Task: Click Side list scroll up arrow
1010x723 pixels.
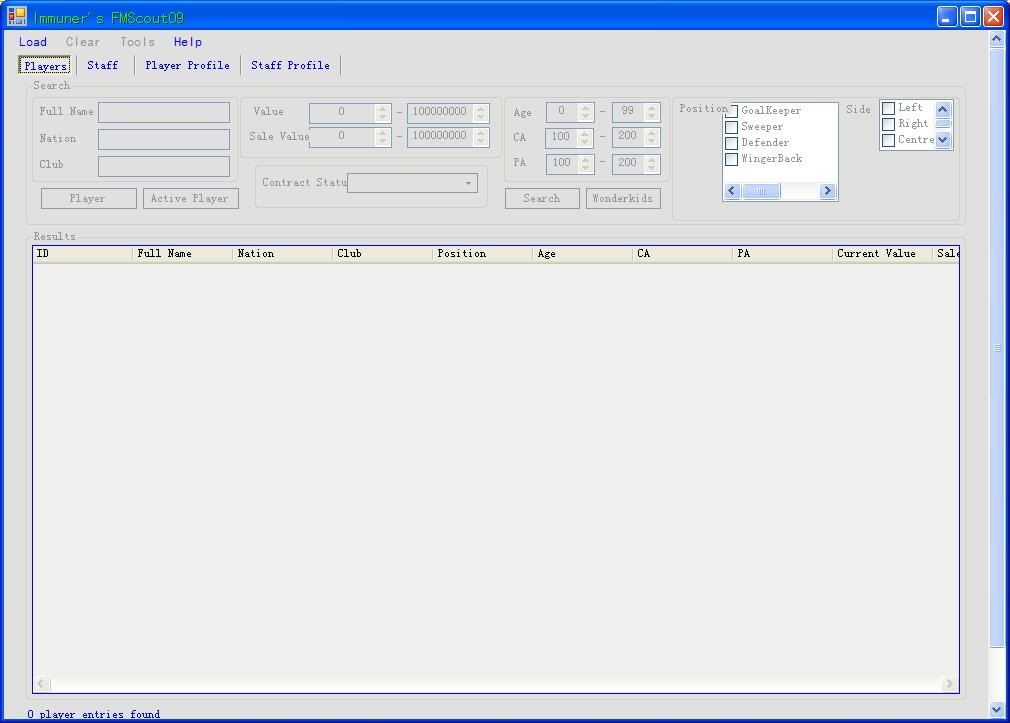Action: click(943, 109)
